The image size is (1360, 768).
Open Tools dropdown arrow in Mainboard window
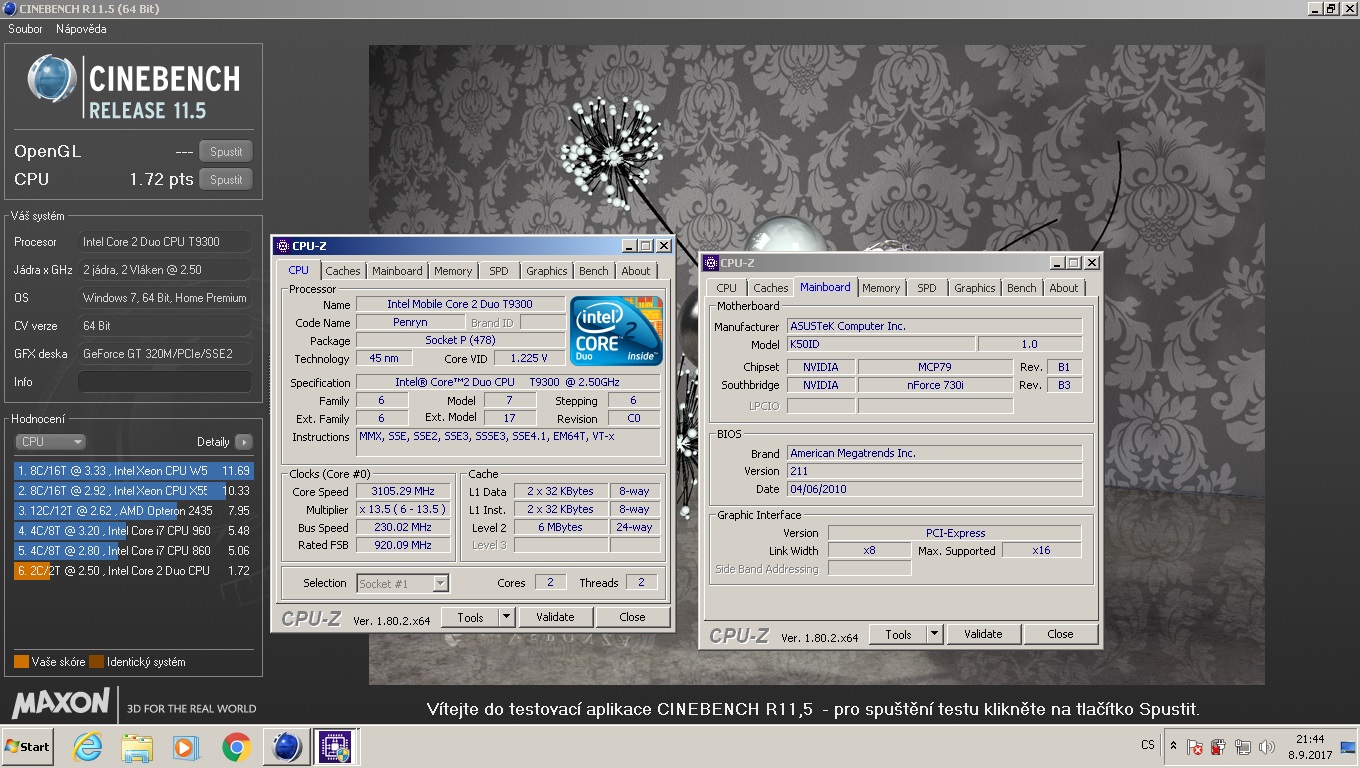934,635
